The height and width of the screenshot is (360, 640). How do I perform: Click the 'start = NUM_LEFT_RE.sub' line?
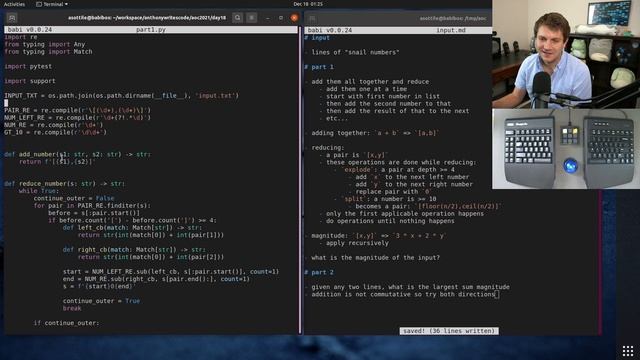click(171, 272)
